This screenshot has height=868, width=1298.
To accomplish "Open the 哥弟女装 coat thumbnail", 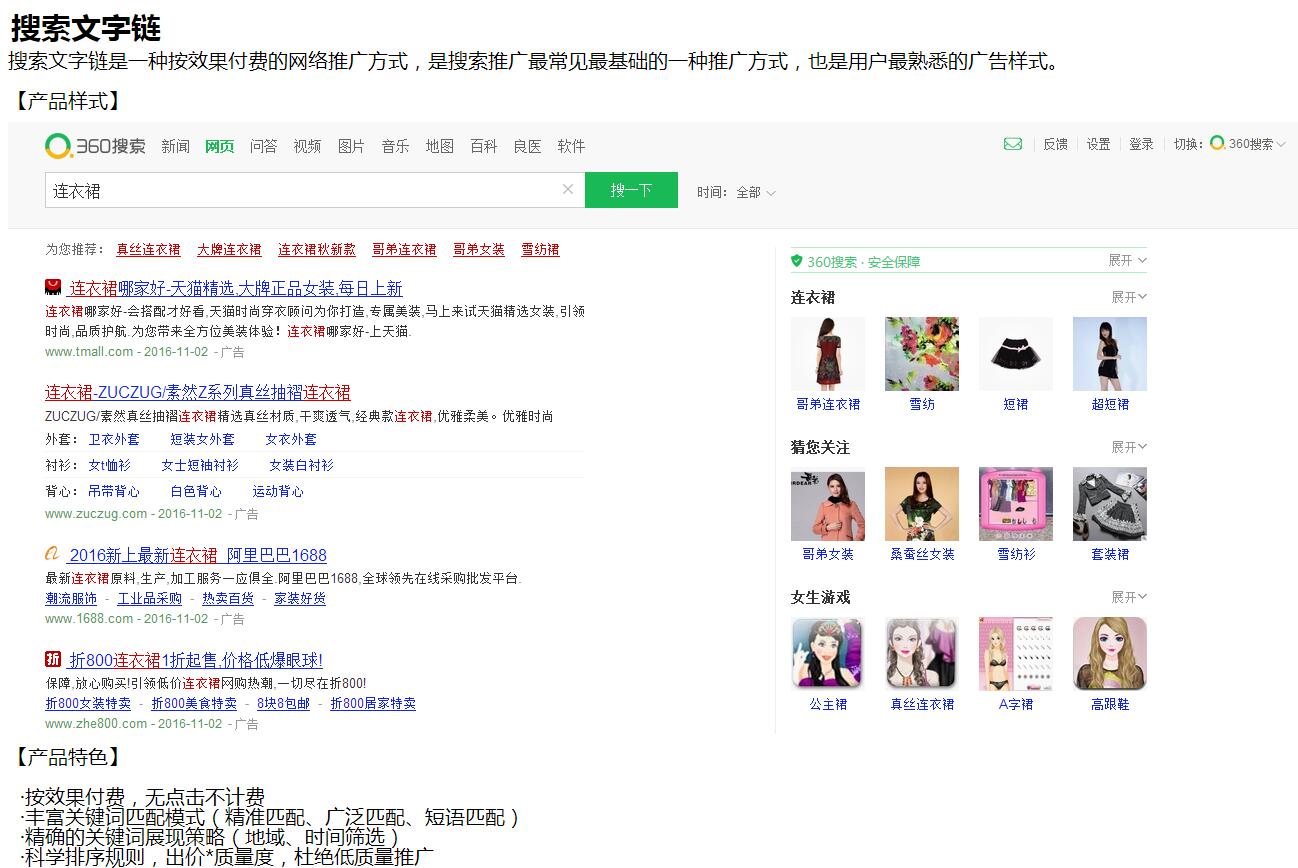I will [828, 504].
